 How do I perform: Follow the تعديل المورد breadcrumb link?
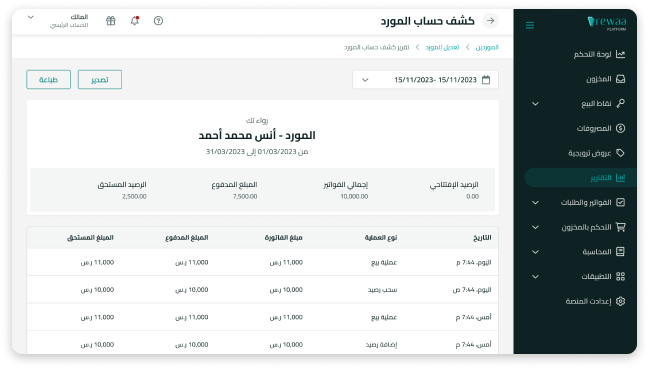tap(442, 48)
